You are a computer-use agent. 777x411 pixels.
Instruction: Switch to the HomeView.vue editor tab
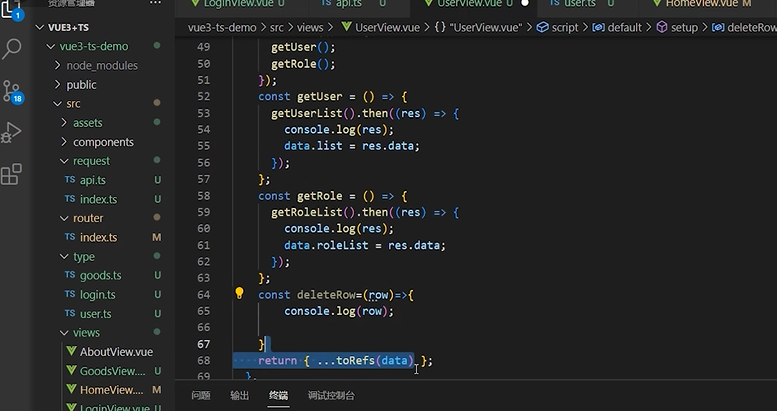click(x=703, y=4)
